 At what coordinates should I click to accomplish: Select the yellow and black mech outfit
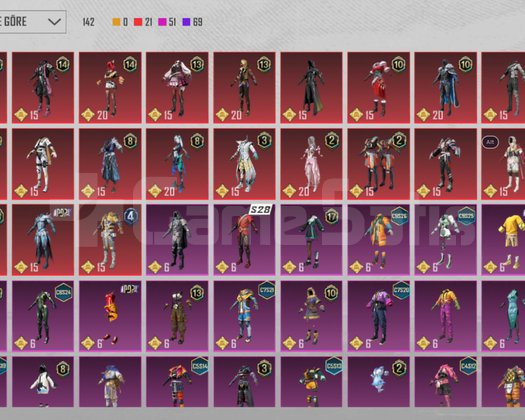coord(311,382)
